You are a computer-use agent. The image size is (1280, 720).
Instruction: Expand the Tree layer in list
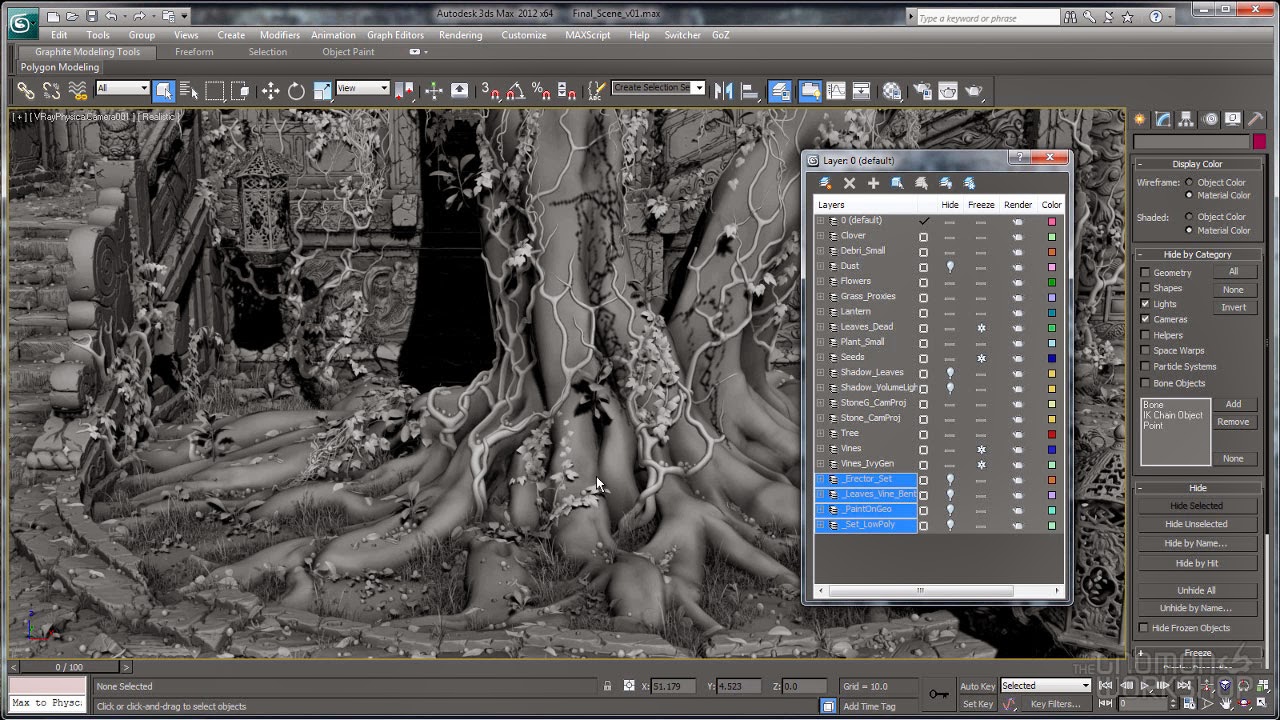[x=821, y=433]
